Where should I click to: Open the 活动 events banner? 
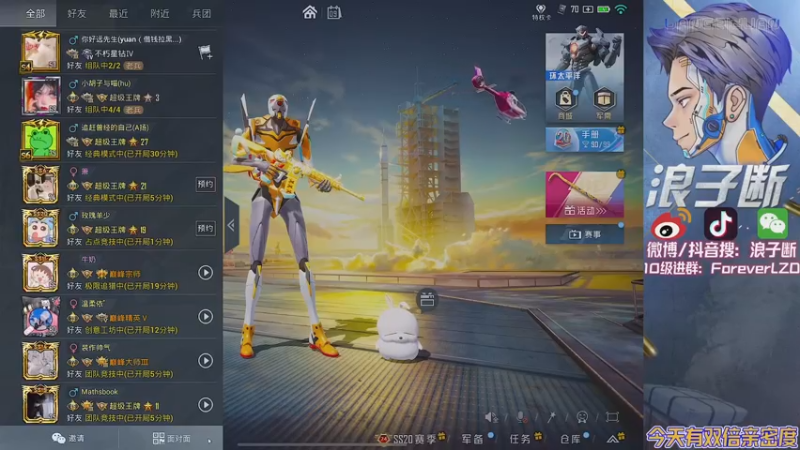(x=585, y=195)
